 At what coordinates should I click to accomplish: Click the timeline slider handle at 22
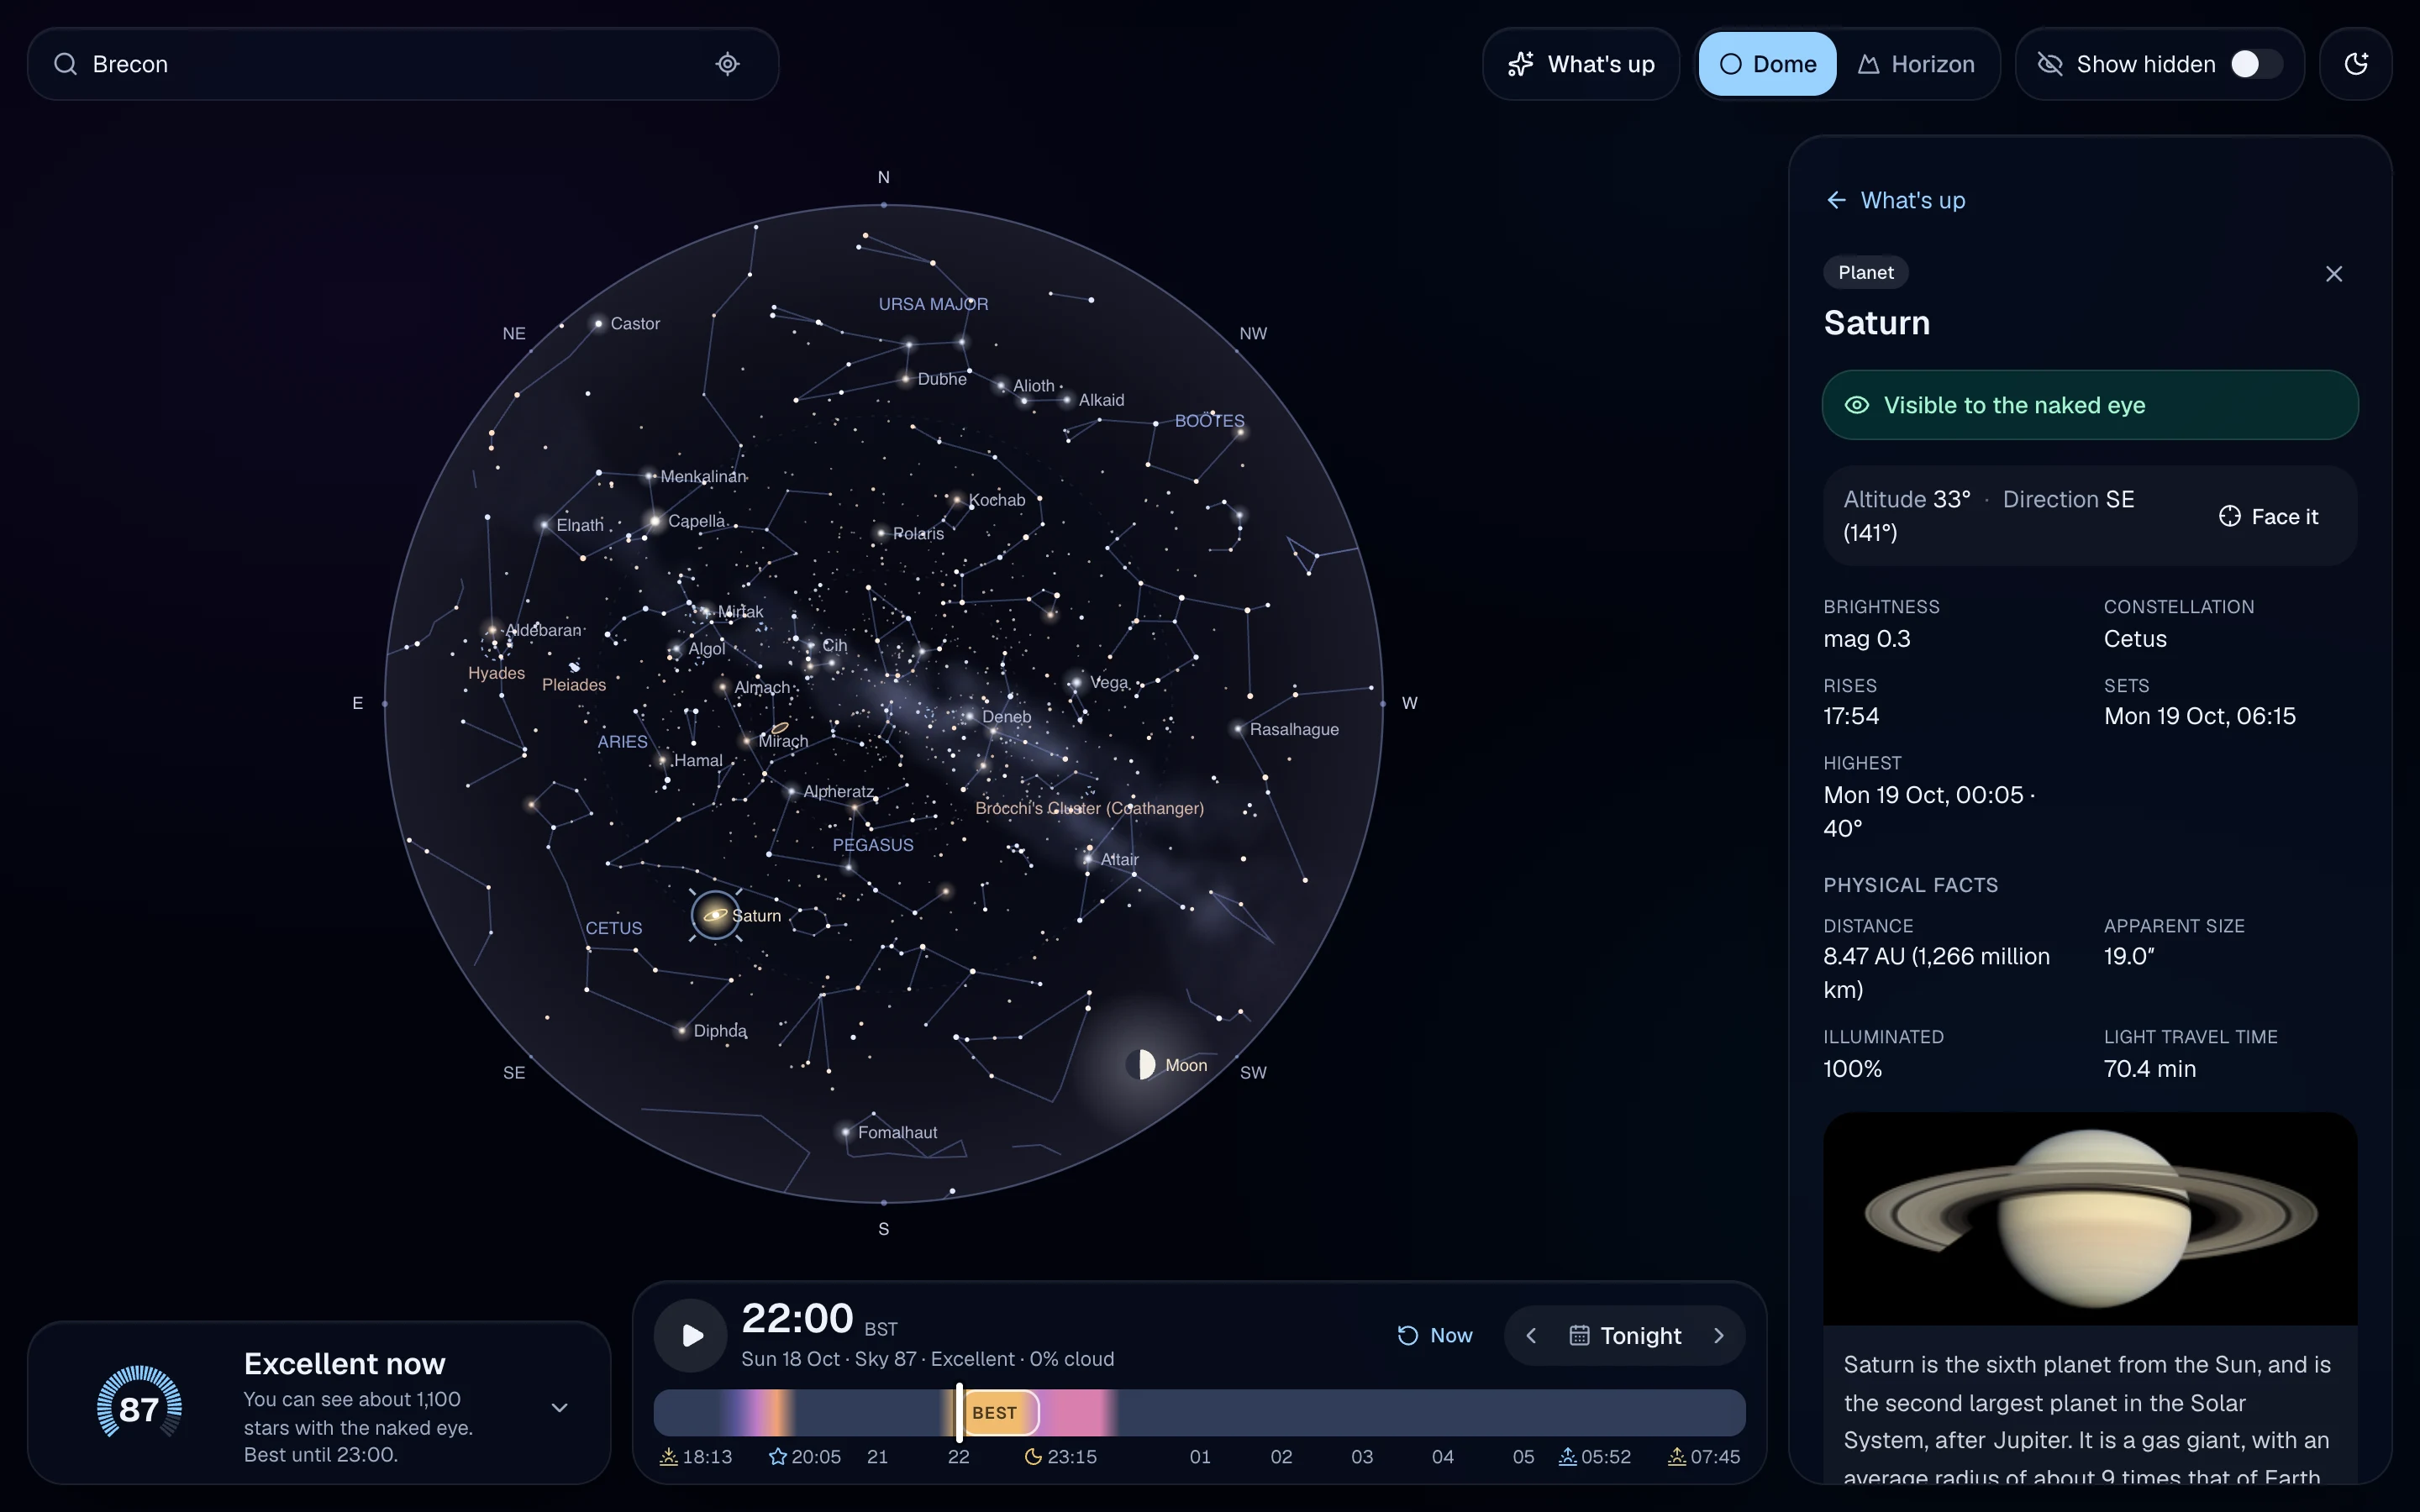959,1412
